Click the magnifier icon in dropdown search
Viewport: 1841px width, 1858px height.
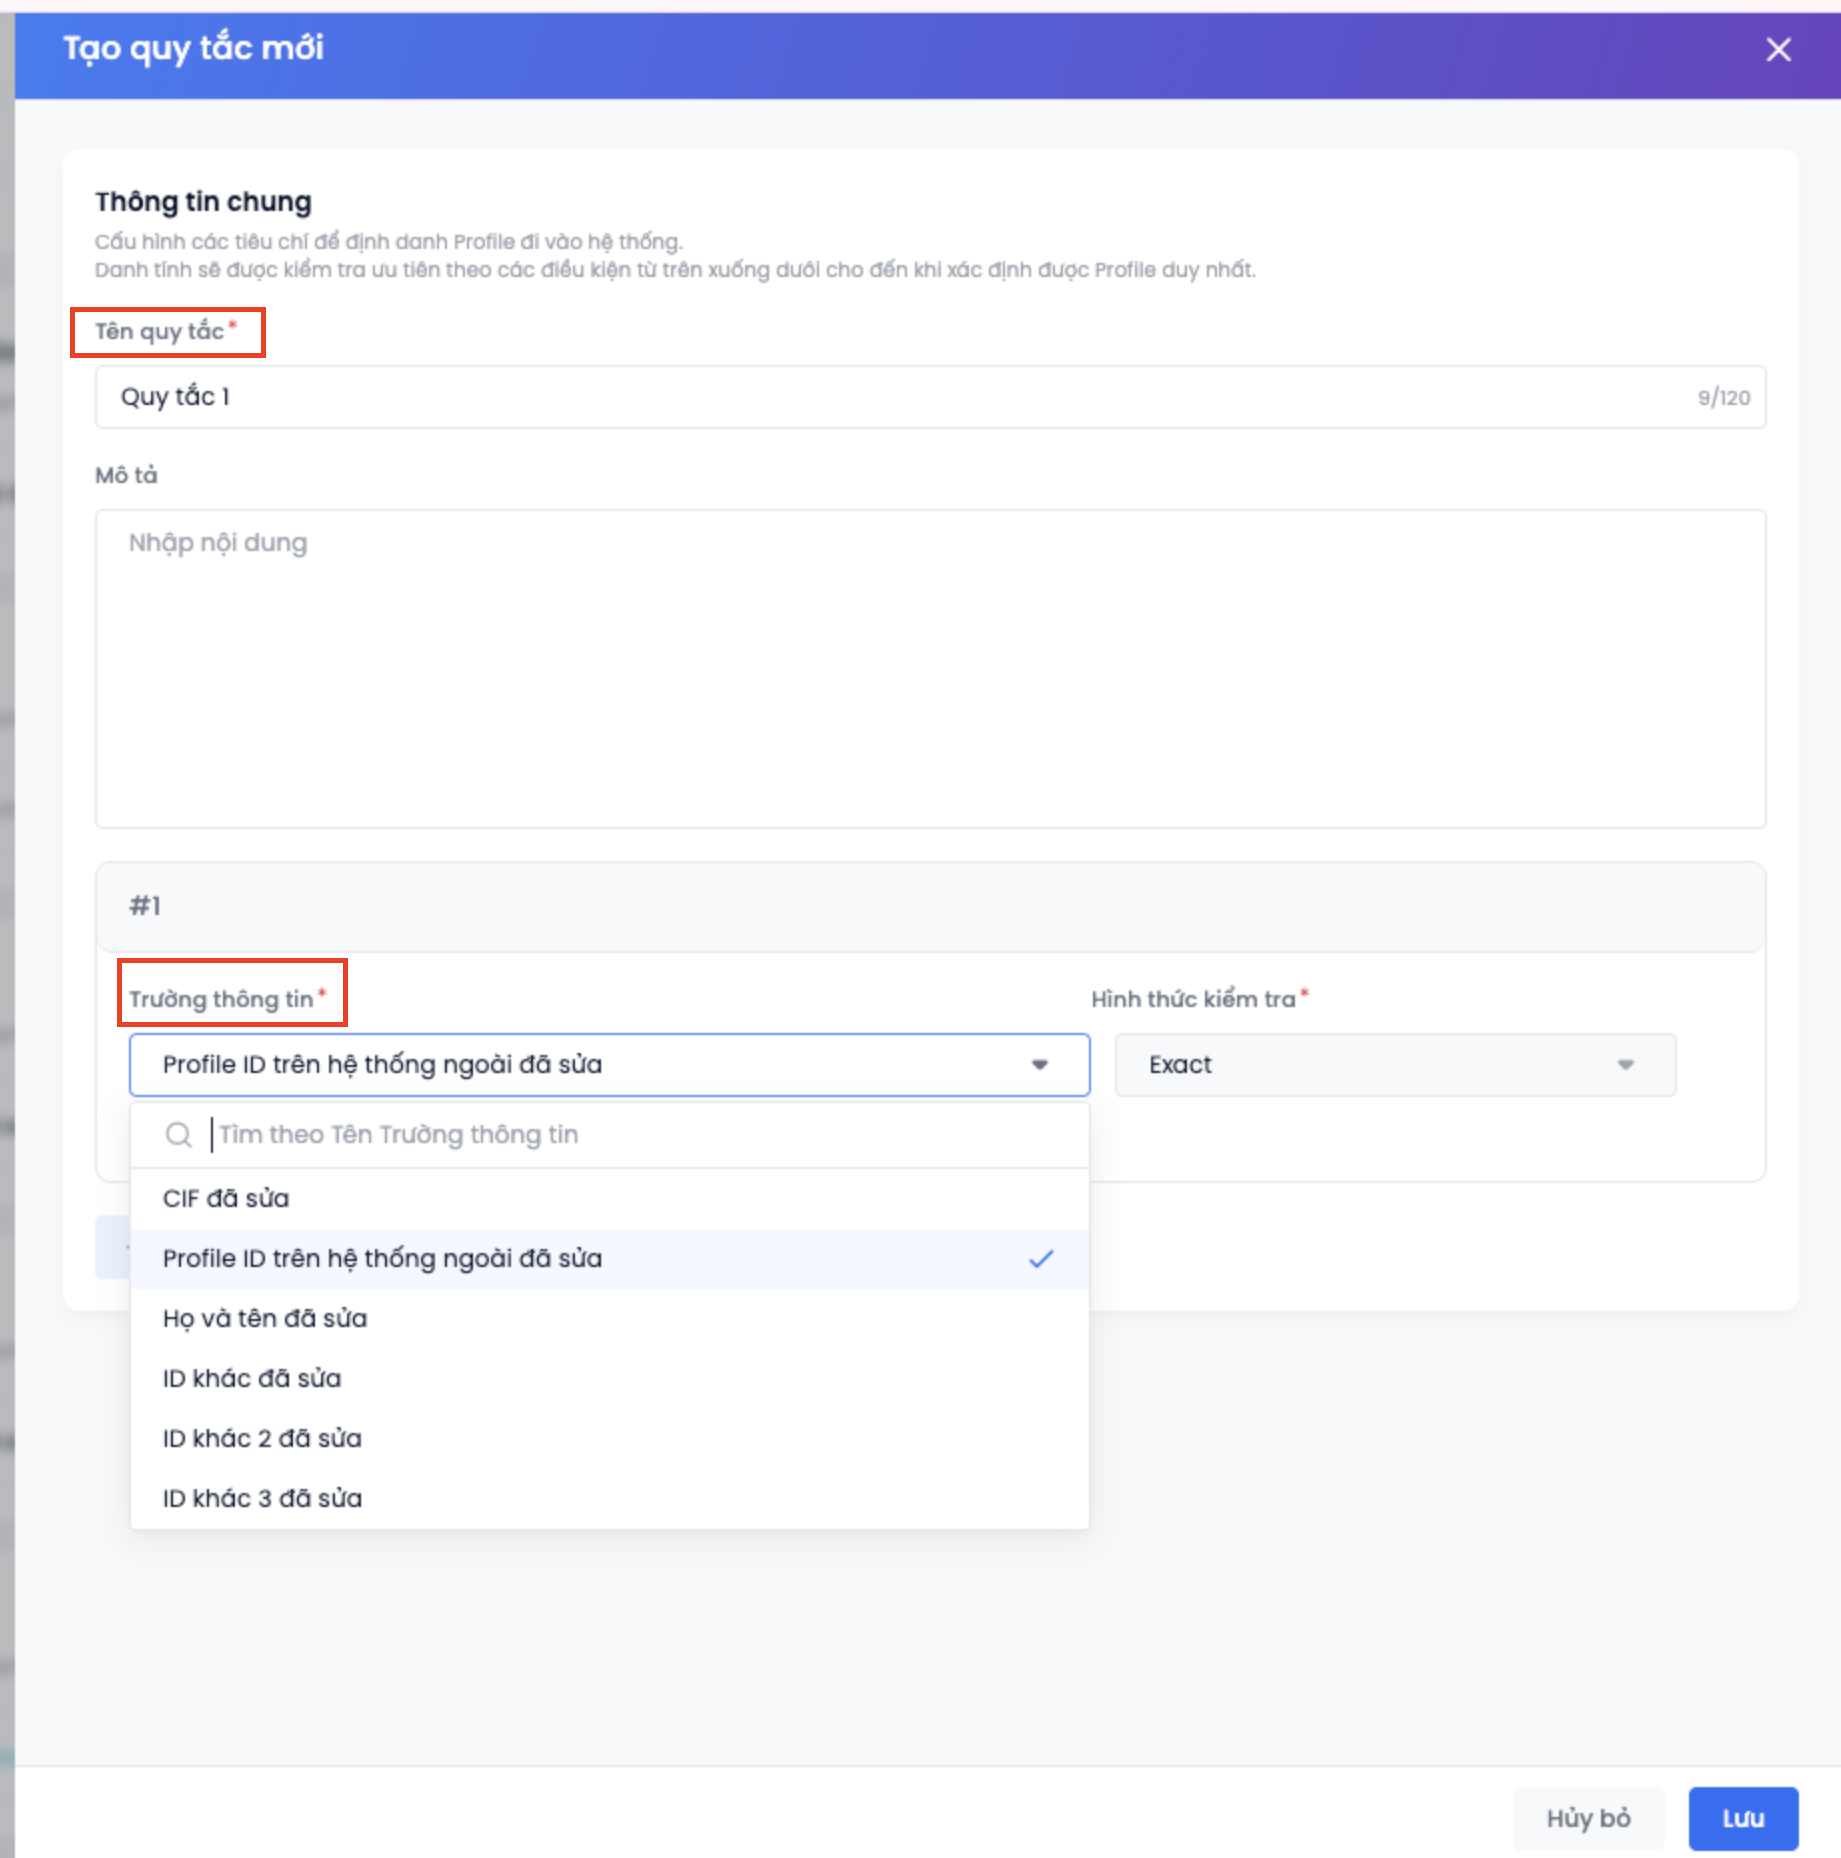pyautogui.click(x=179, y=1135)
